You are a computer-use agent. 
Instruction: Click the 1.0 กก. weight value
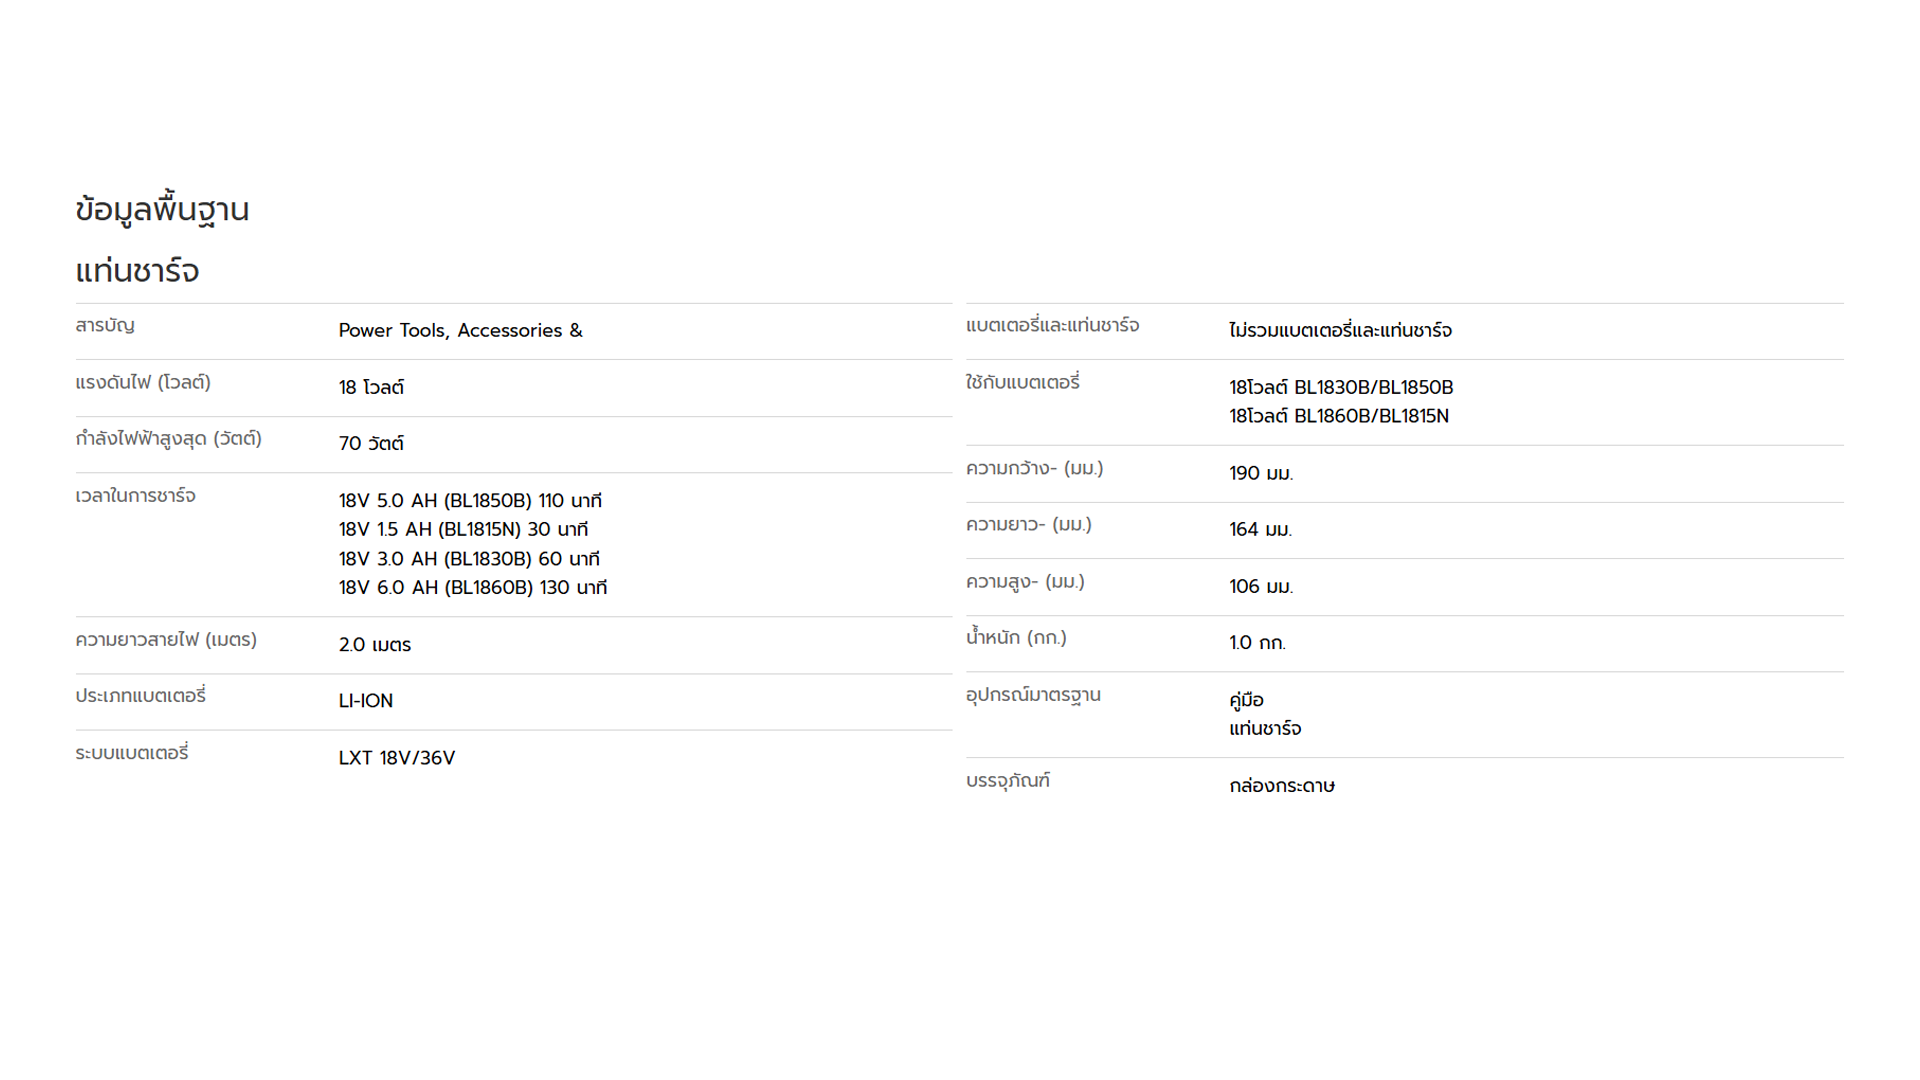1257,643
